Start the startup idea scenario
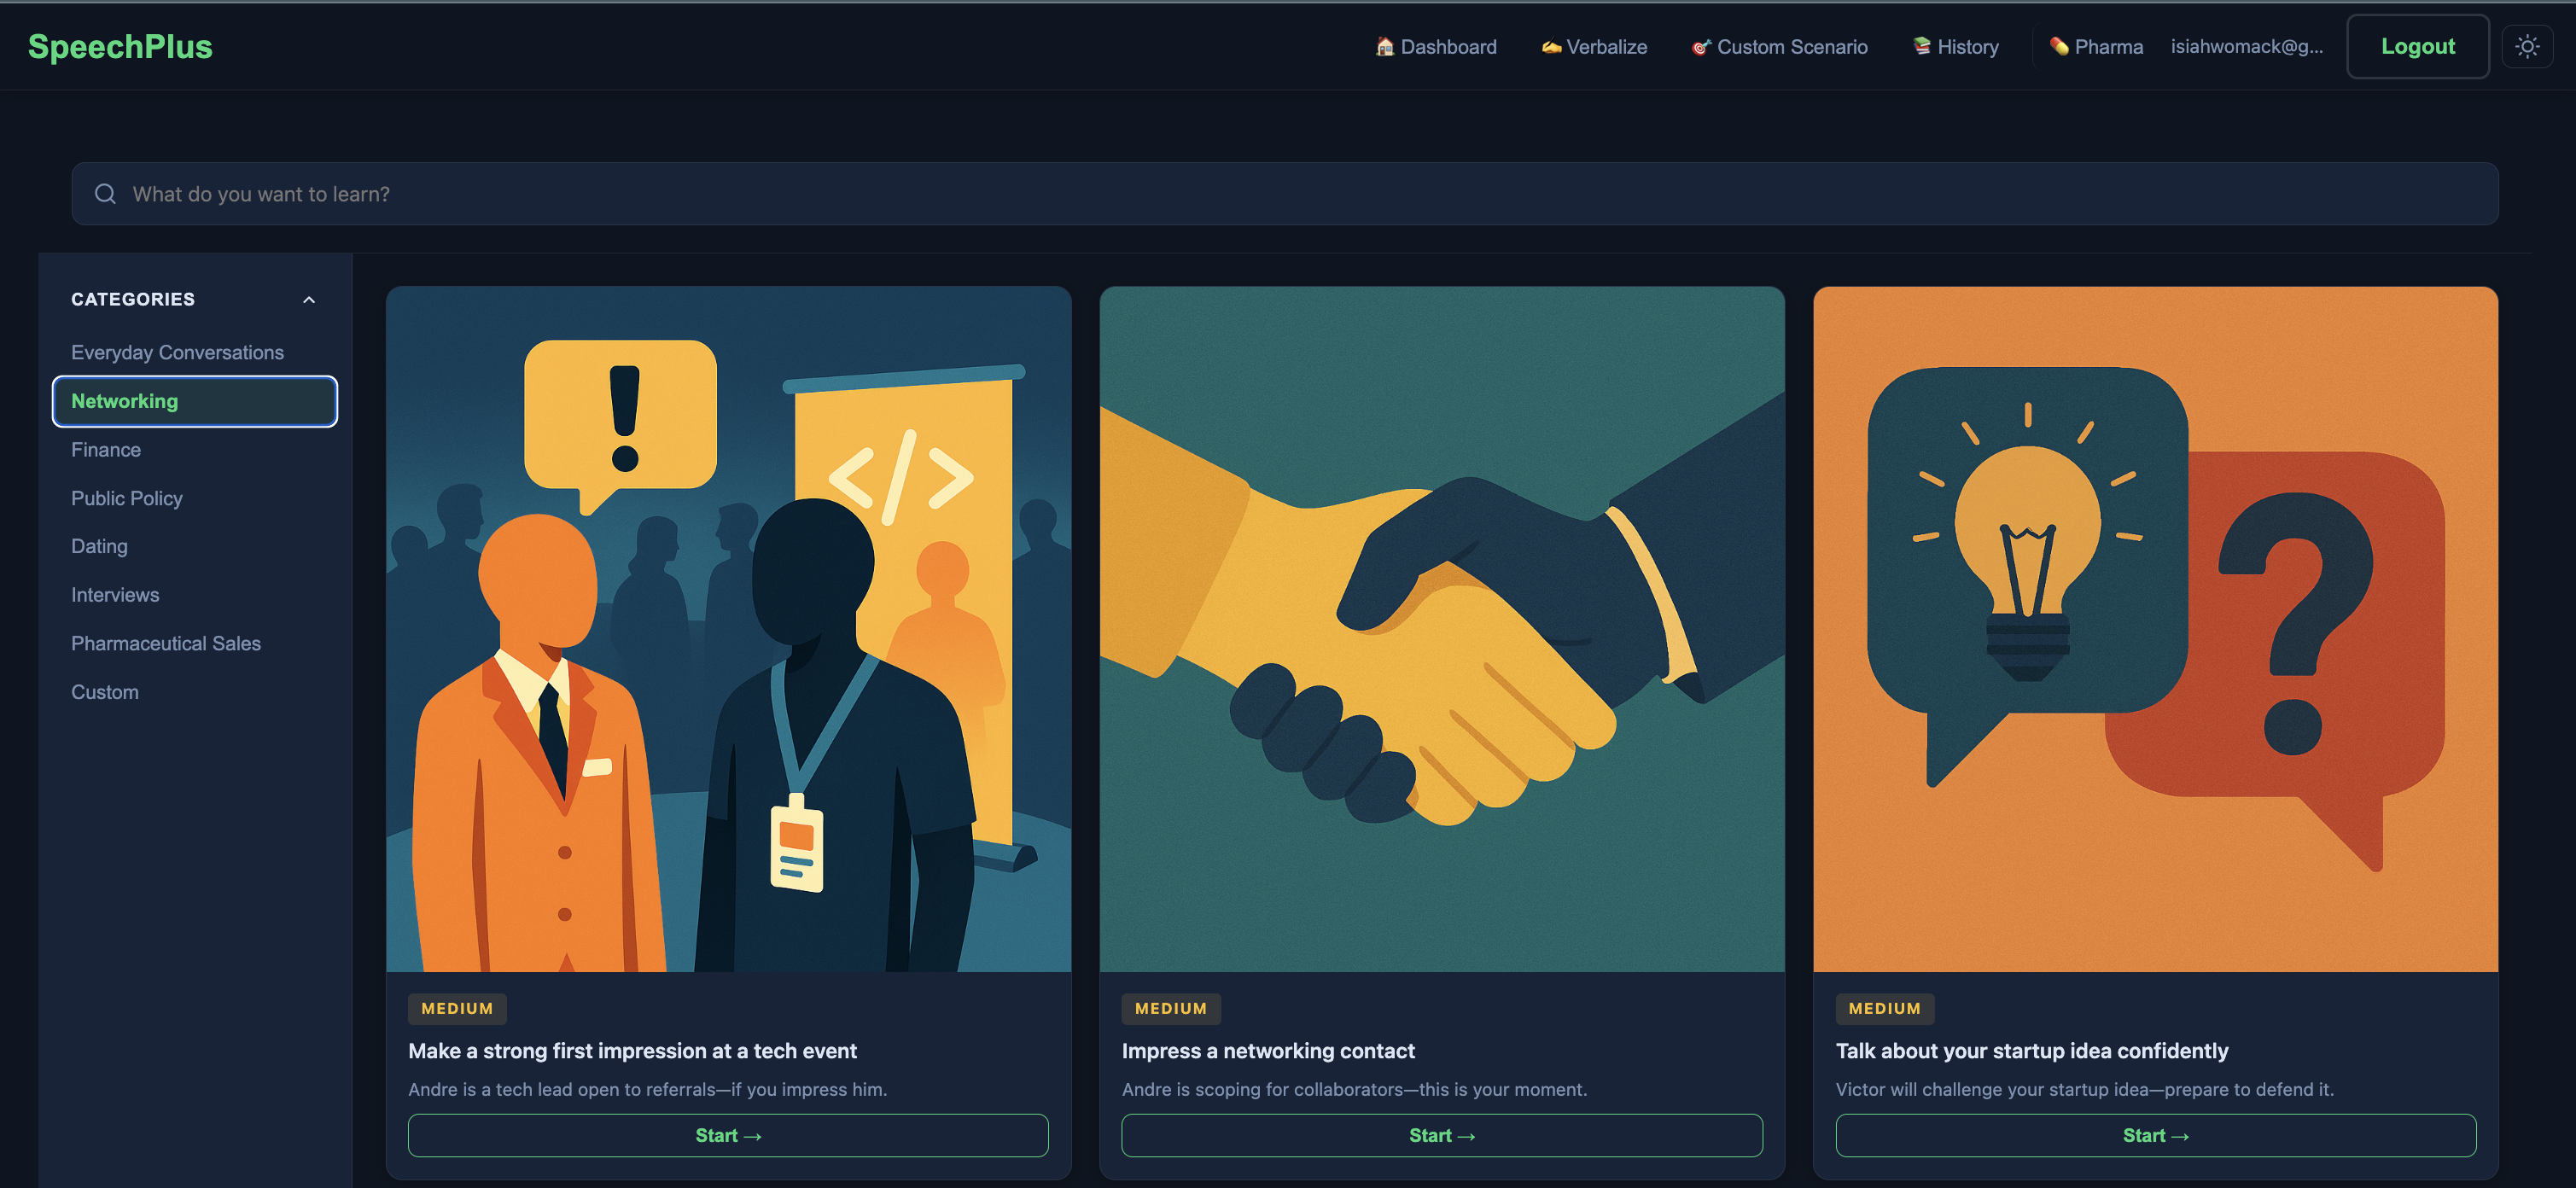Image resolution: width=2576 pixels, height=1188 pixels. 2155,1135
